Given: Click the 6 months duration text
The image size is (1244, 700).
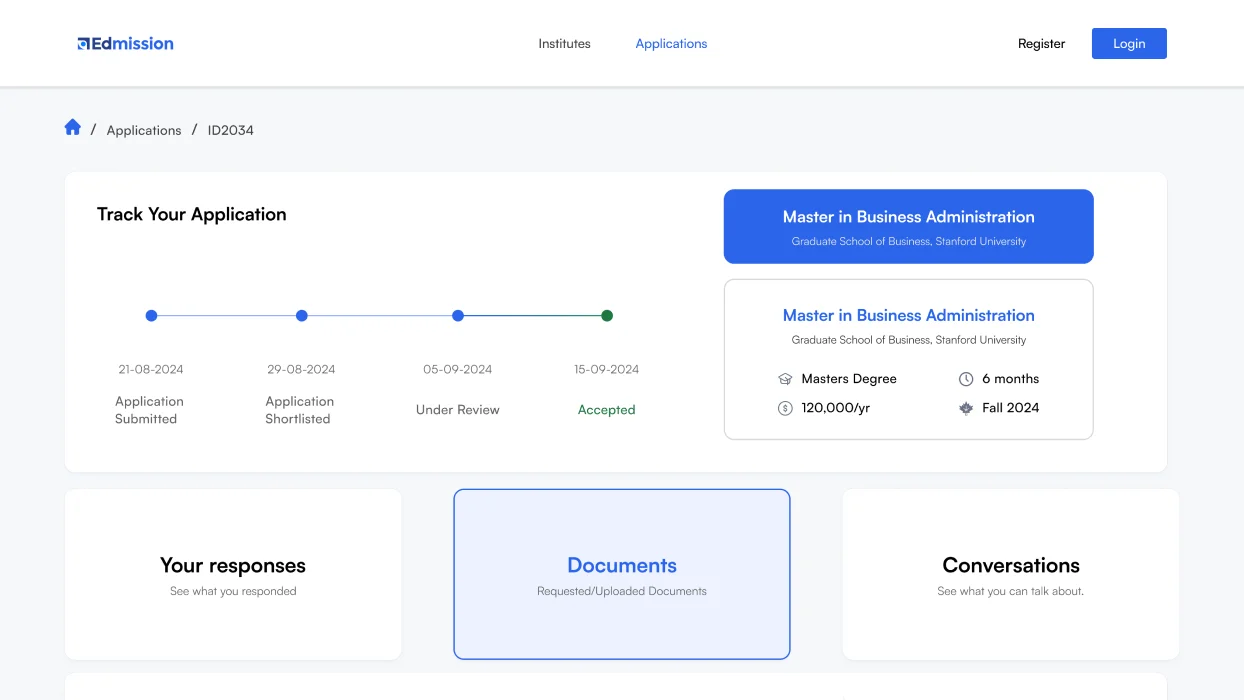Looking at the screenshot, I should pyautogui.click(x=1011, y=379).
